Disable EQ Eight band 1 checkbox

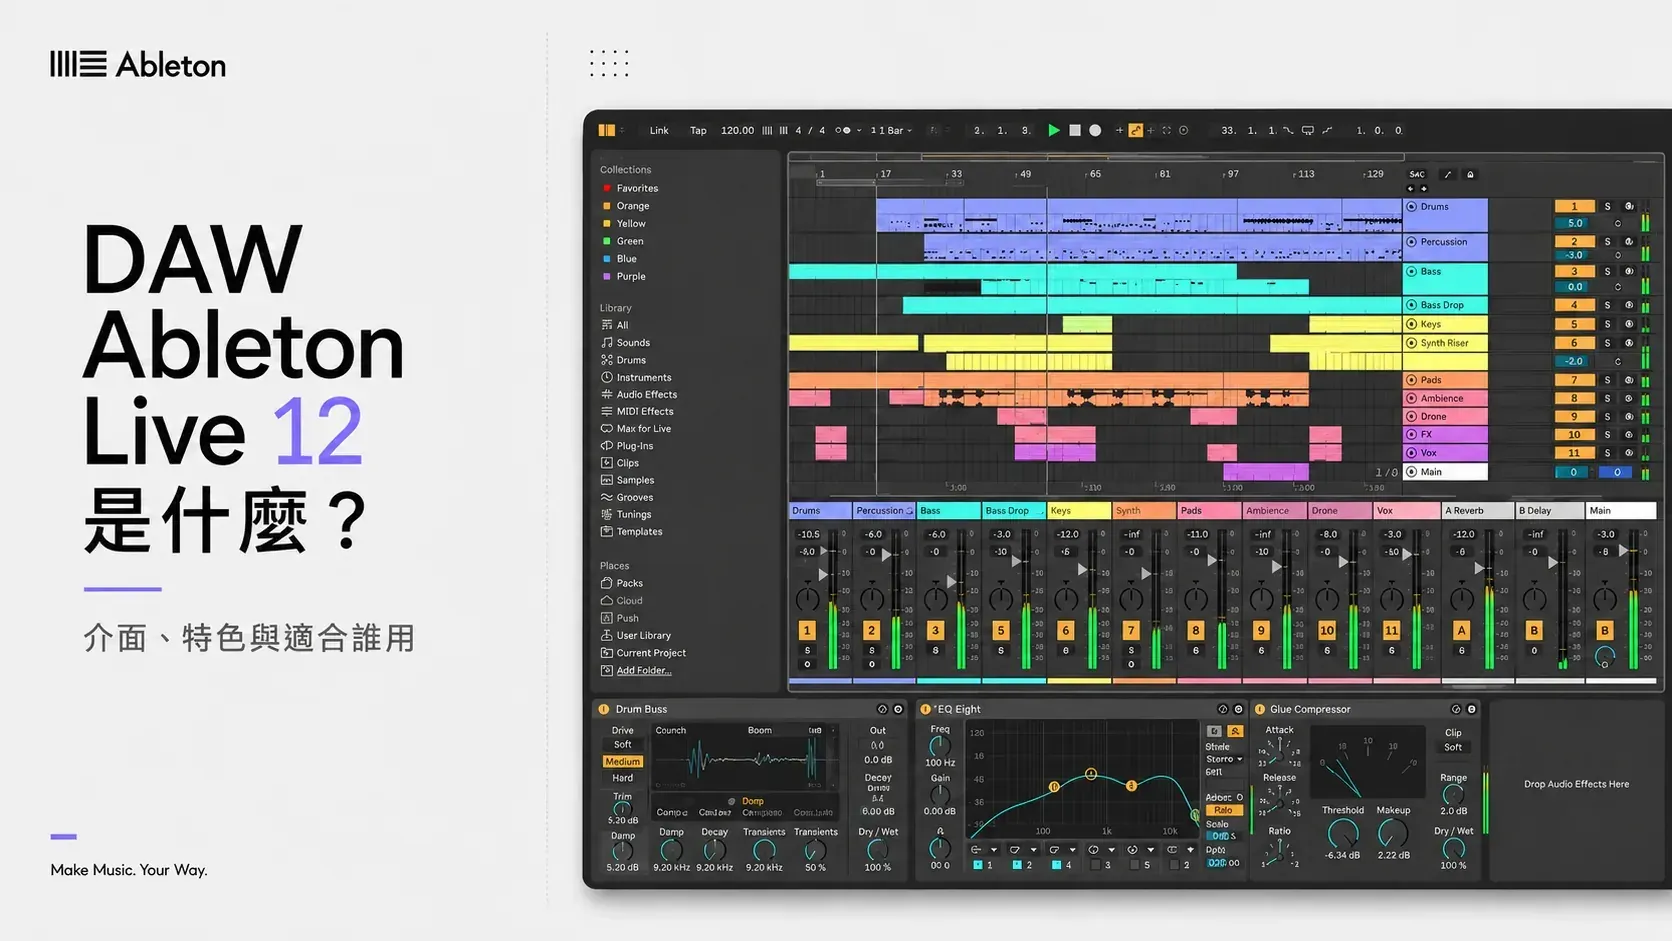coord(977,865)
